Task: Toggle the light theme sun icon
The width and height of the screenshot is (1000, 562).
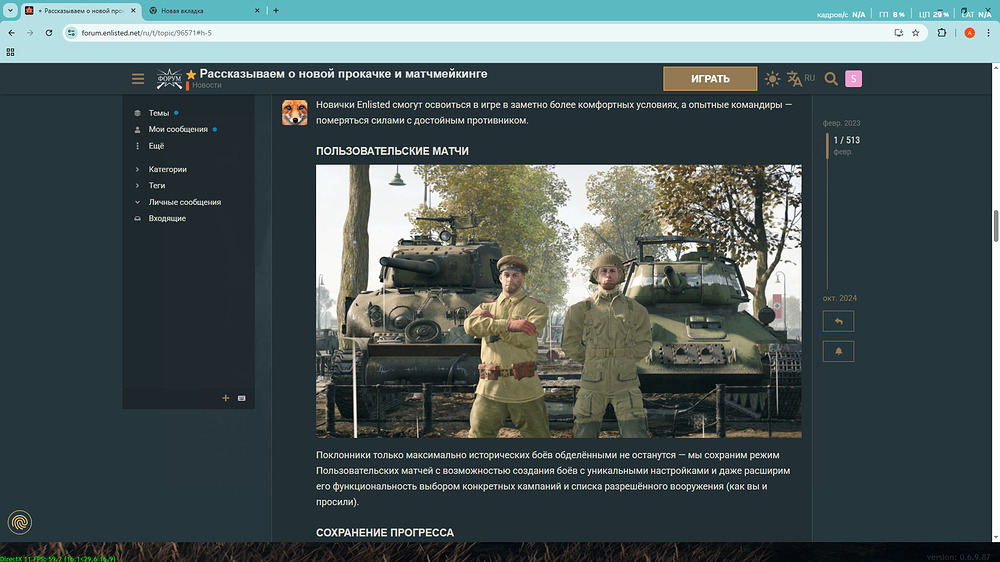Action: click(772, 78)
